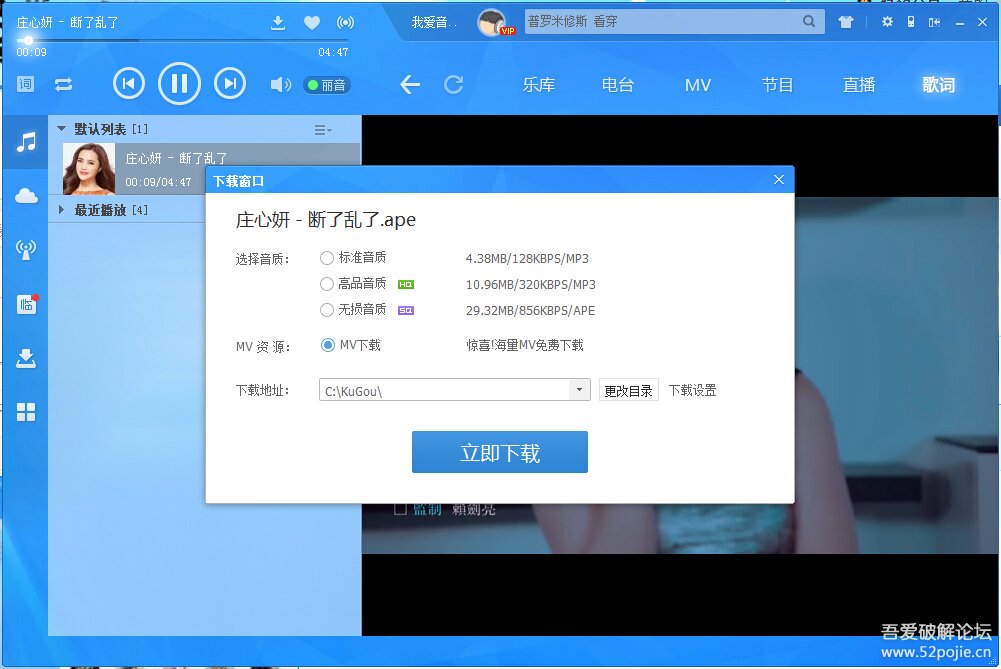The width and height of the screenshot is (1001, 669).
Task: Open the temporary list sidebar icon
Action: click(26, 304)
